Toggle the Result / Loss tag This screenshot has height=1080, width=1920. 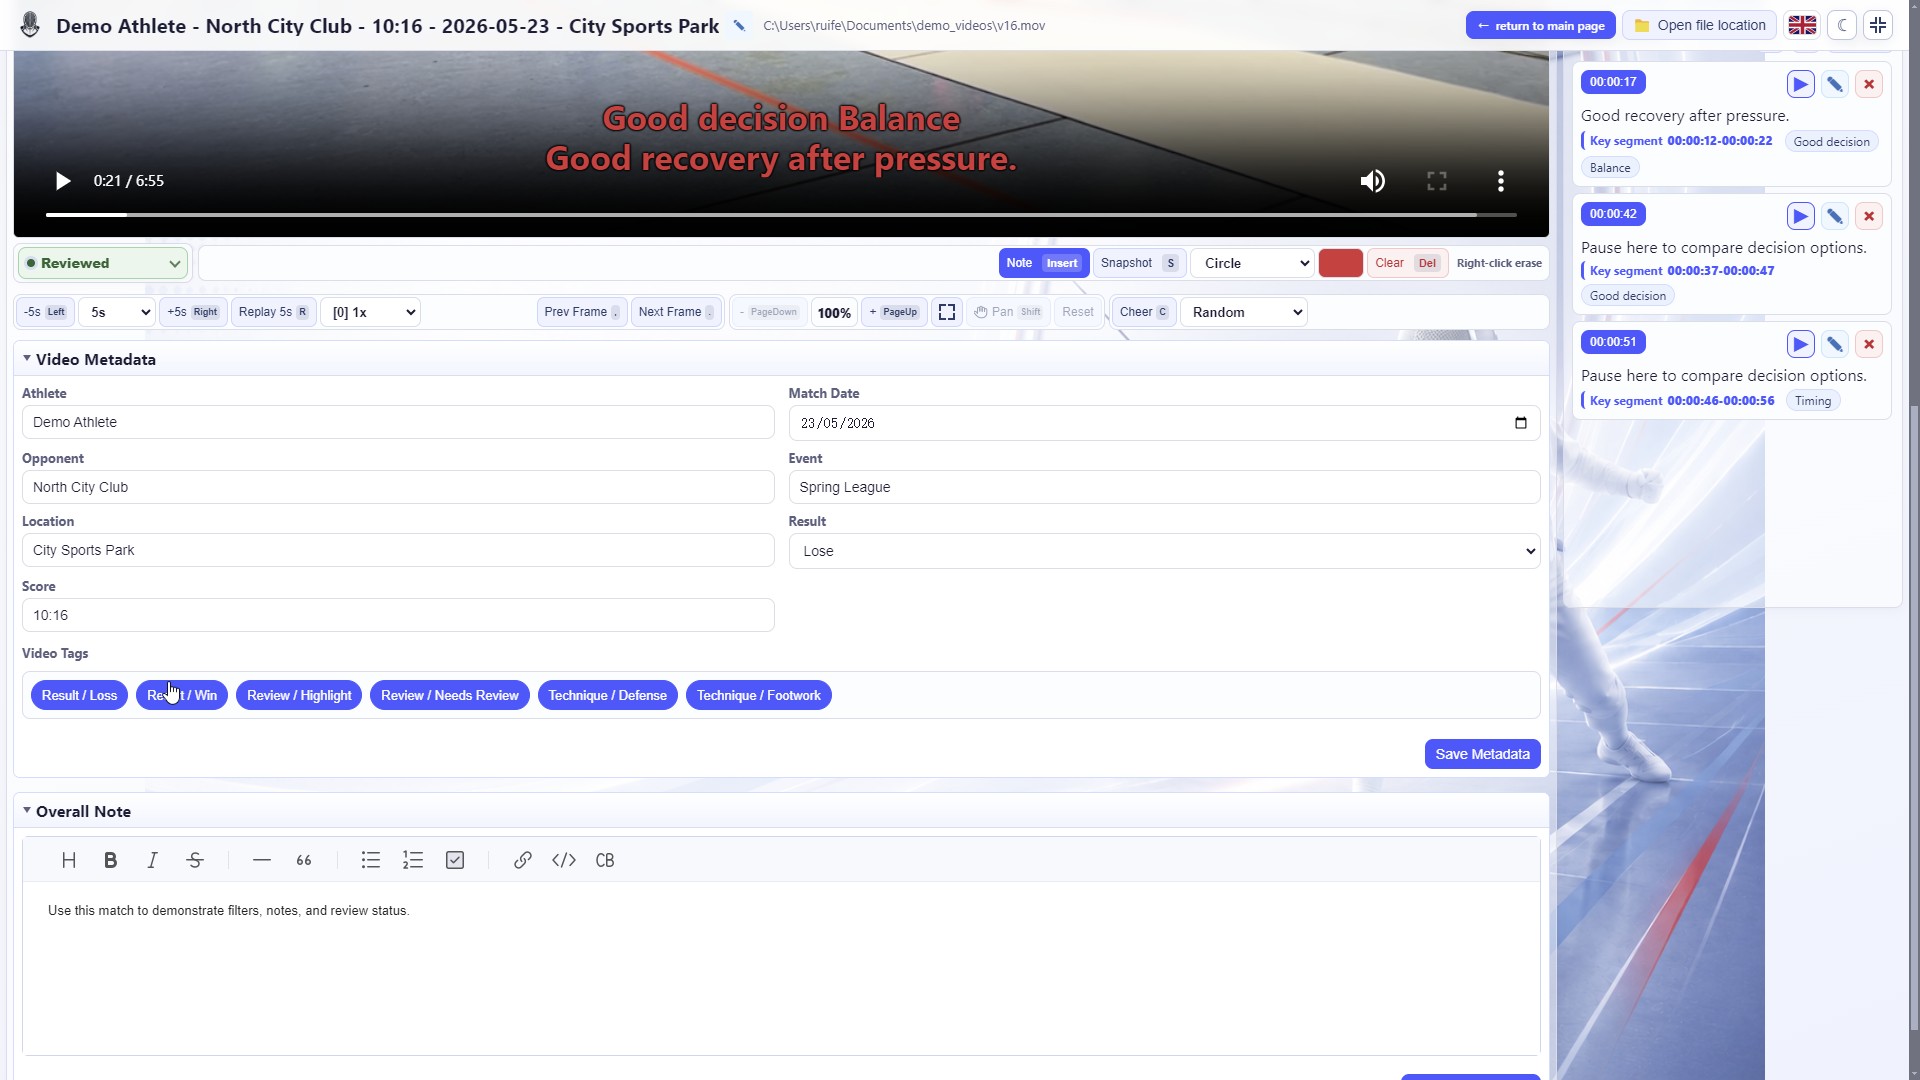coord(79,695)
